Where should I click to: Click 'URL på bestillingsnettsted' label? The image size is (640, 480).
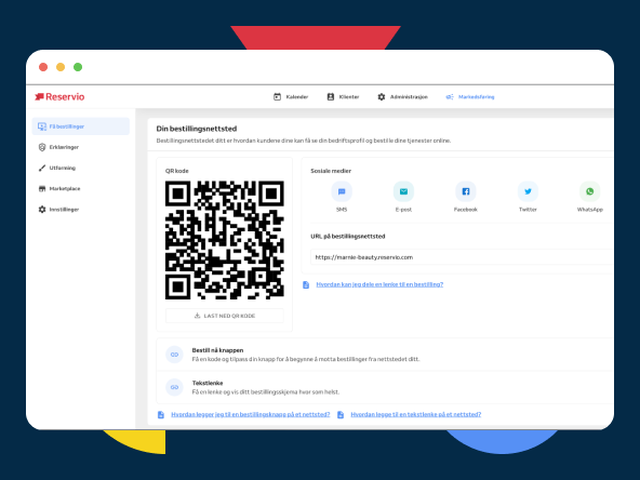point(348,236)
